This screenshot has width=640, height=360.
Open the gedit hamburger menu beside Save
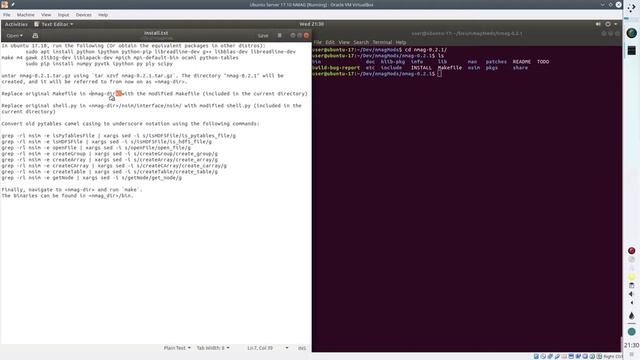tap(280, 36)
